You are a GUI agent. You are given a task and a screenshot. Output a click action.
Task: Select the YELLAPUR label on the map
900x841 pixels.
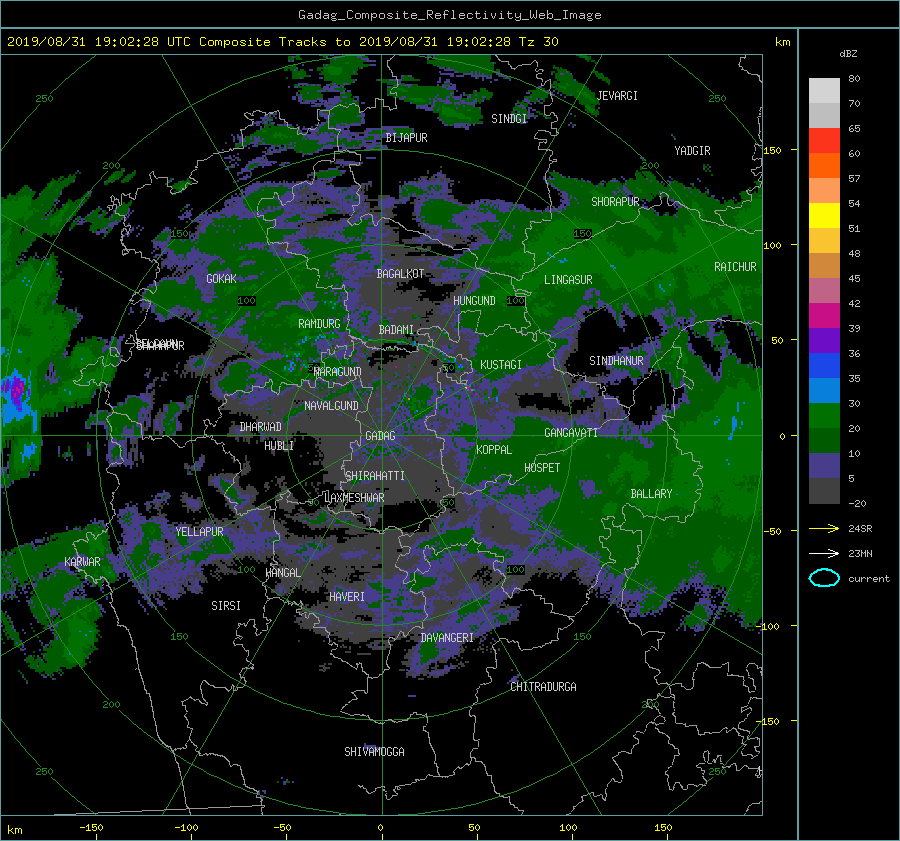coord(199,532)
